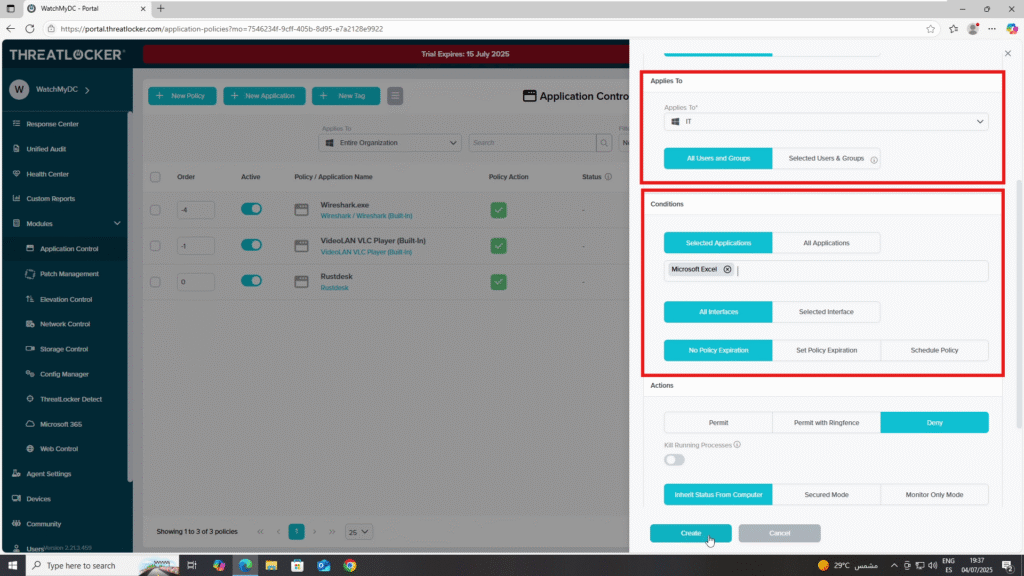1024x576 pixels.
Task: Open Config Manager module
Action: (x=64, y=374)
